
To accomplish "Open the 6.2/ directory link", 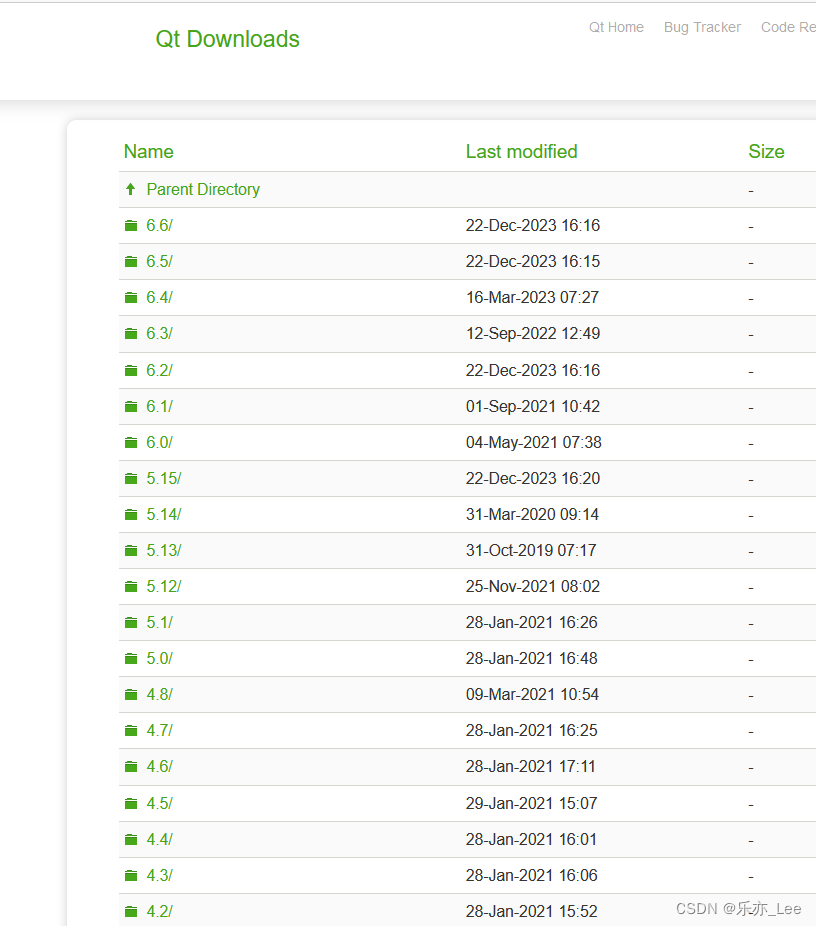I will tap(159, 371).
